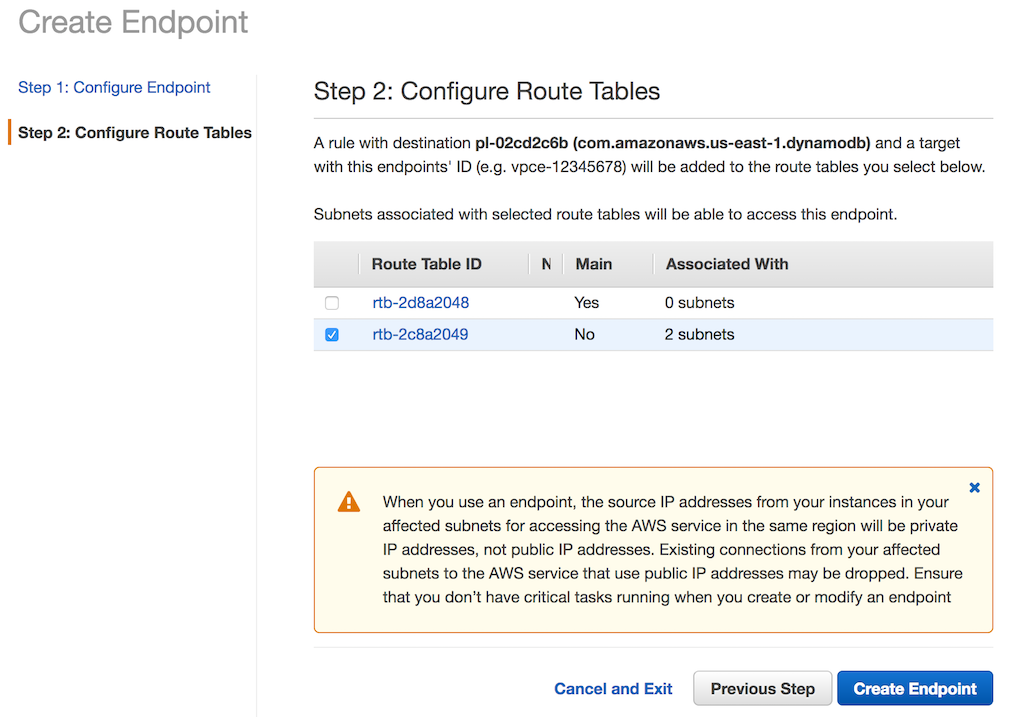The image size is (1024, 717).
Task: Uncheck the rtb-2c8a2049 route table checkbox
Action: click(332, 335)
